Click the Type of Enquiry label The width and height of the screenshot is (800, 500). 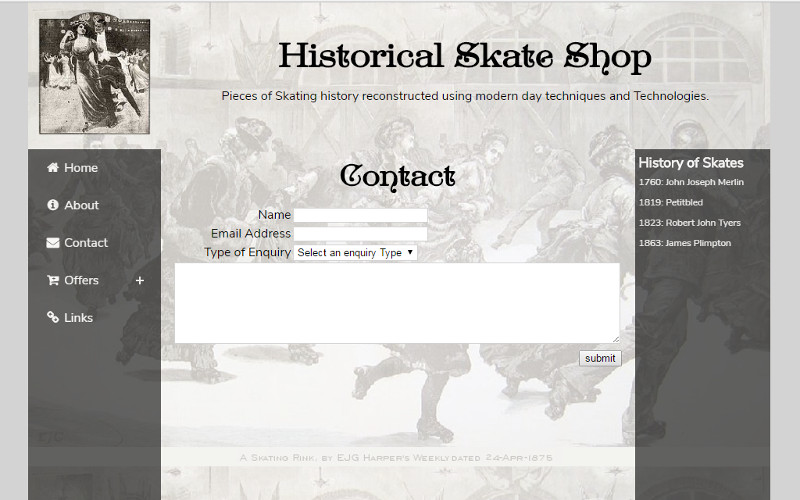(x=247, y=253)
